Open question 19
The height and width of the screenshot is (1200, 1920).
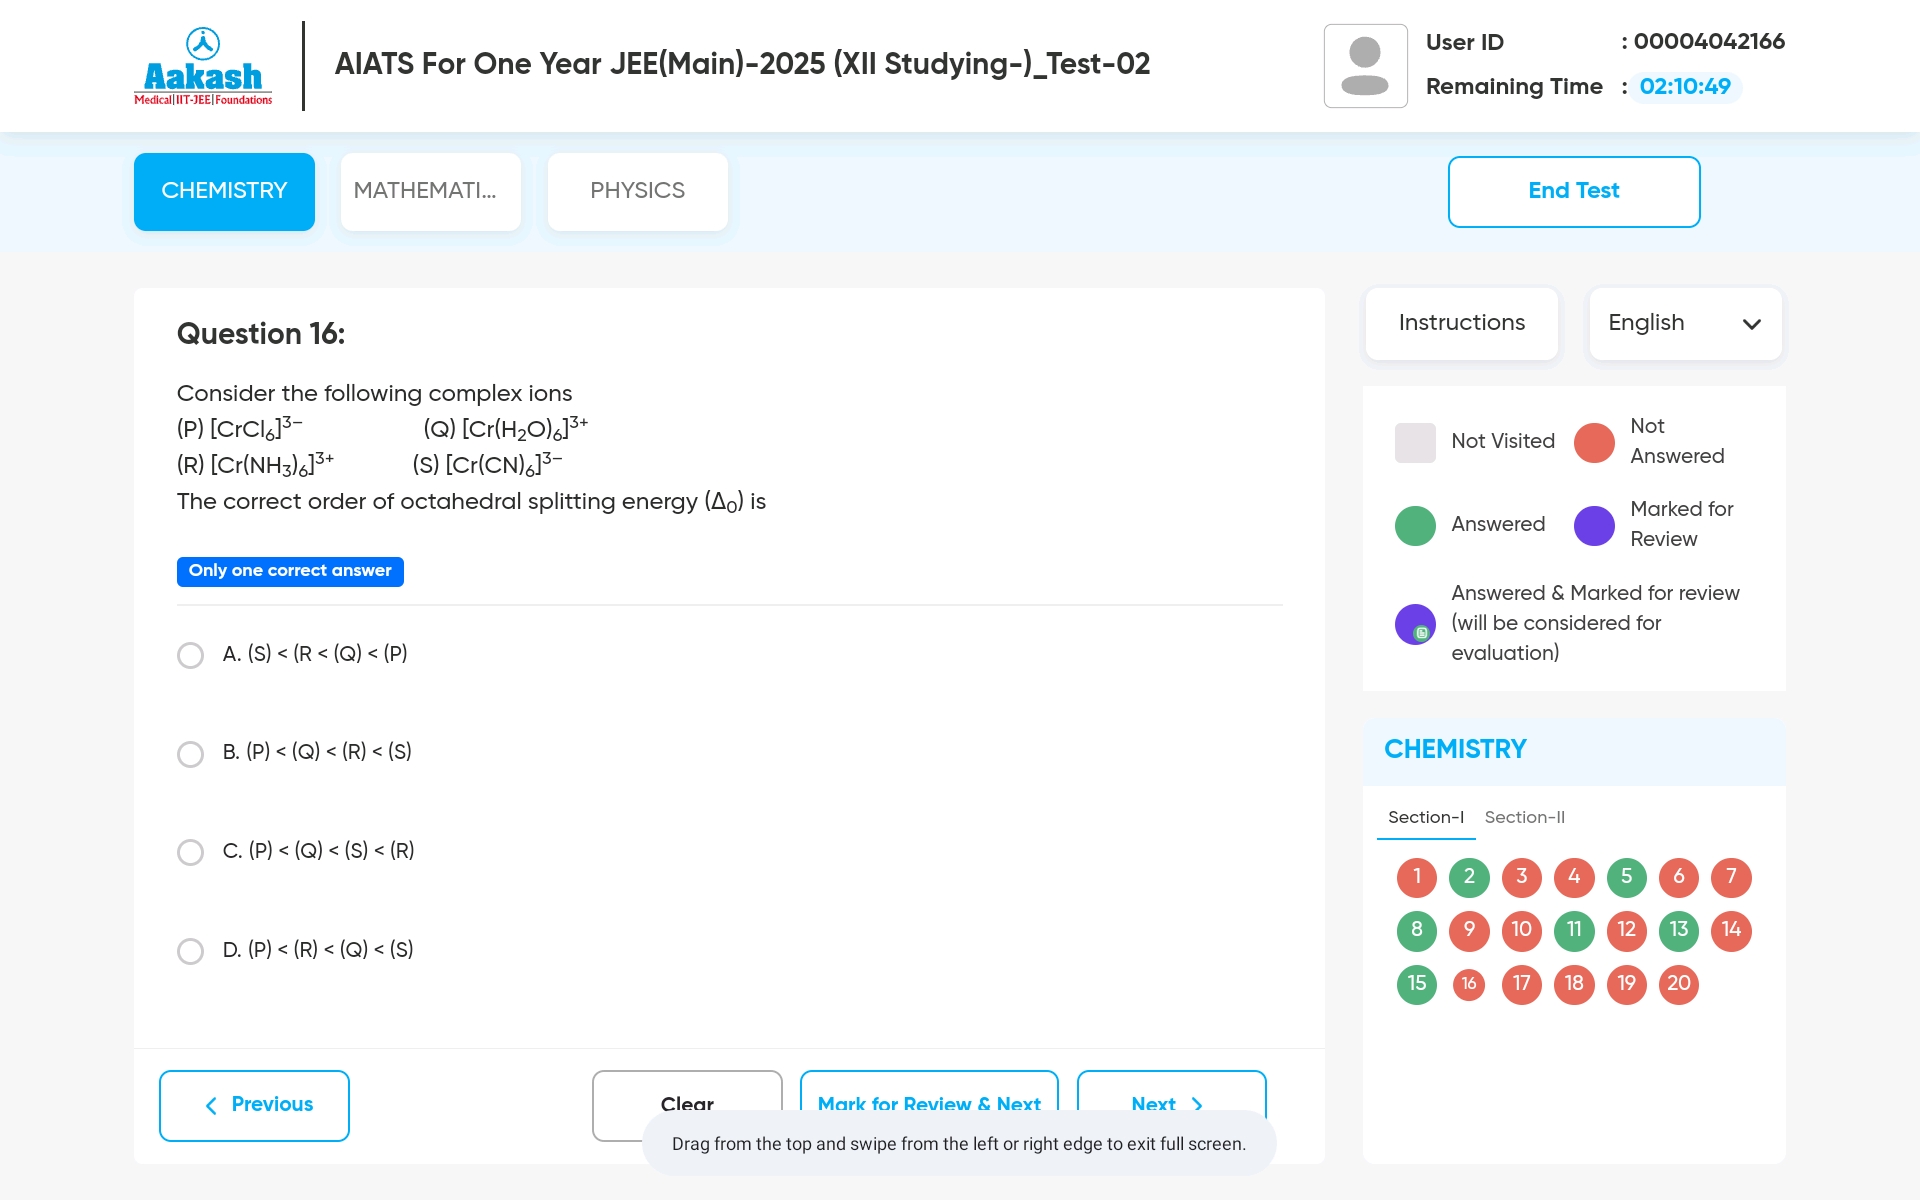coord(1627,984)
